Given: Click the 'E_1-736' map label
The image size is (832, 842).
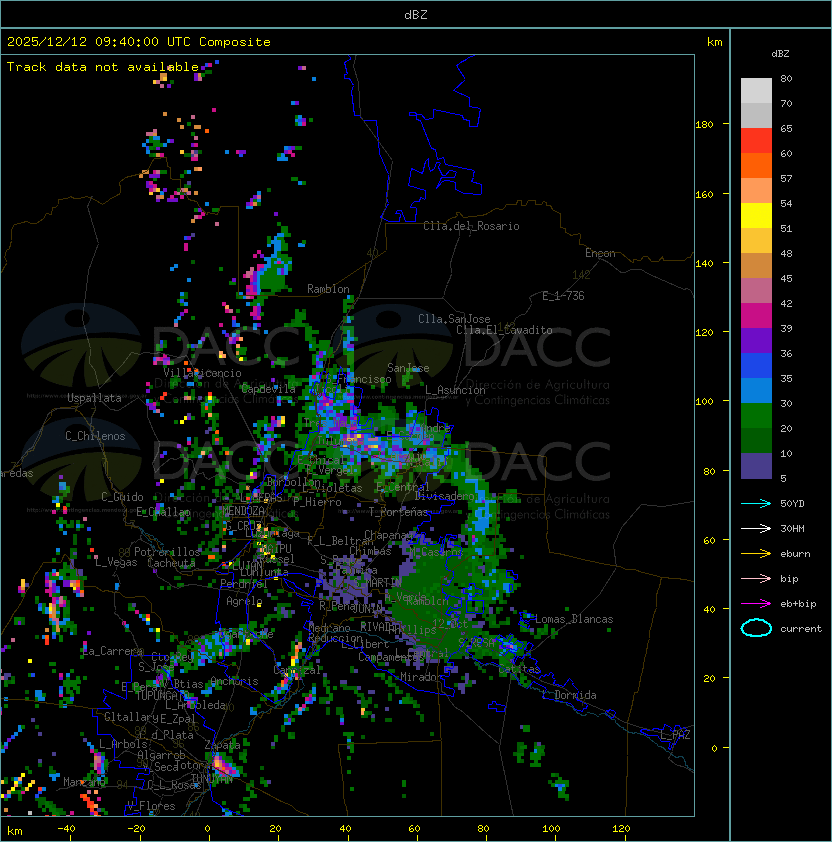Looking at the screenshot, I should 563,296.
